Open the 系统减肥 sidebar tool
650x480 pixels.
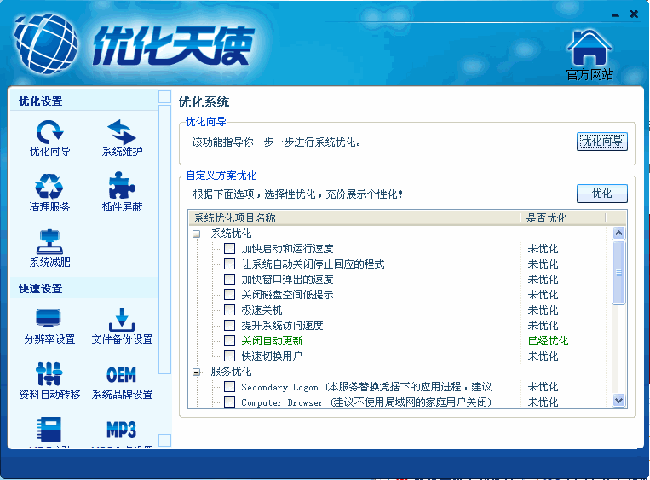[x=49, y=243]
